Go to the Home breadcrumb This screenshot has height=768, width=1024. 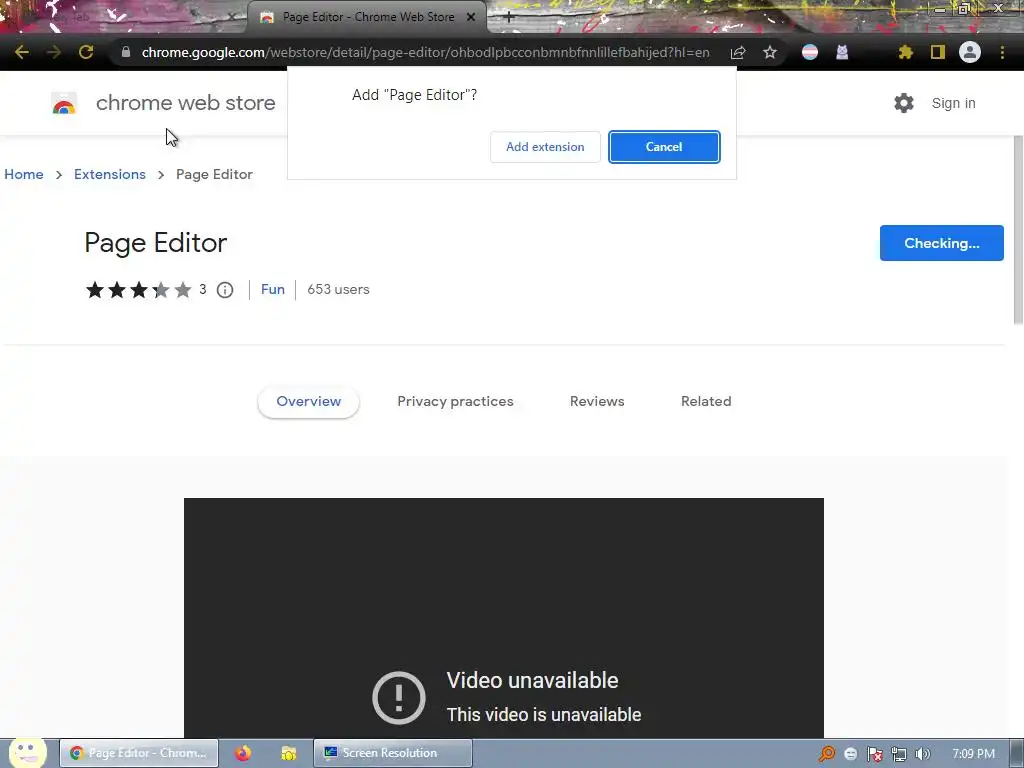[x=24, y=174]
